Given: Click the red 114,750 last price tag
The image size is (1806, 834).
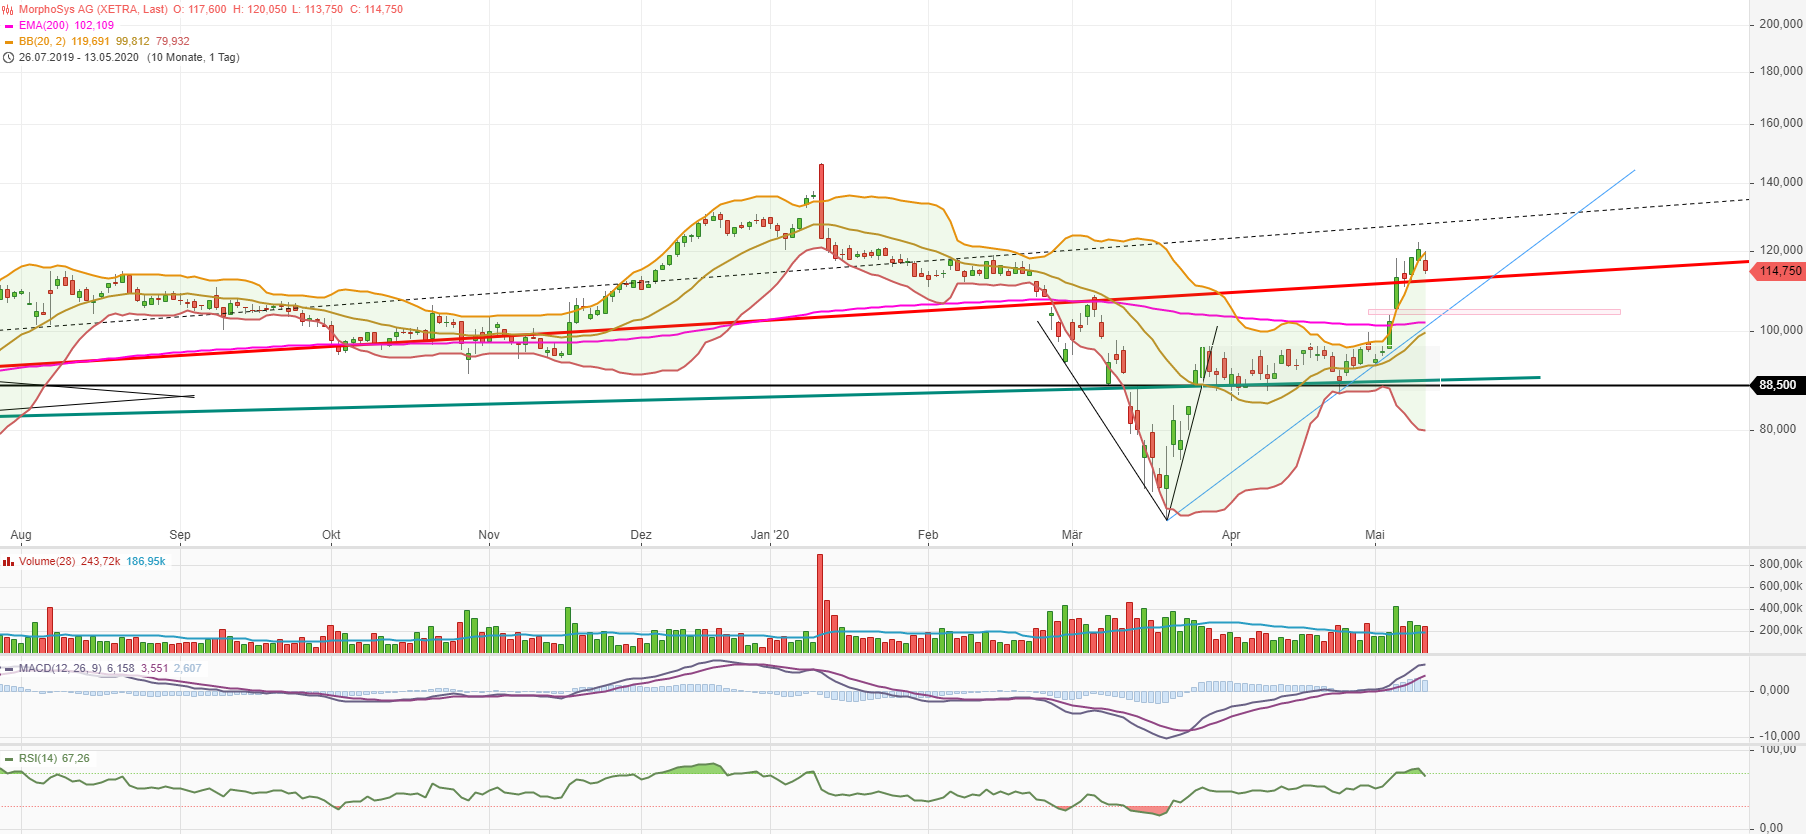Looking at the screenshot, I should [1778, 271].
